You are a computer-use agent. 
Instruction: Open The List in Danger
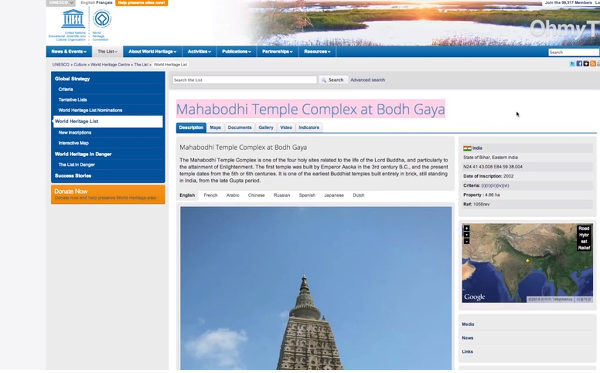coord(77,165)
